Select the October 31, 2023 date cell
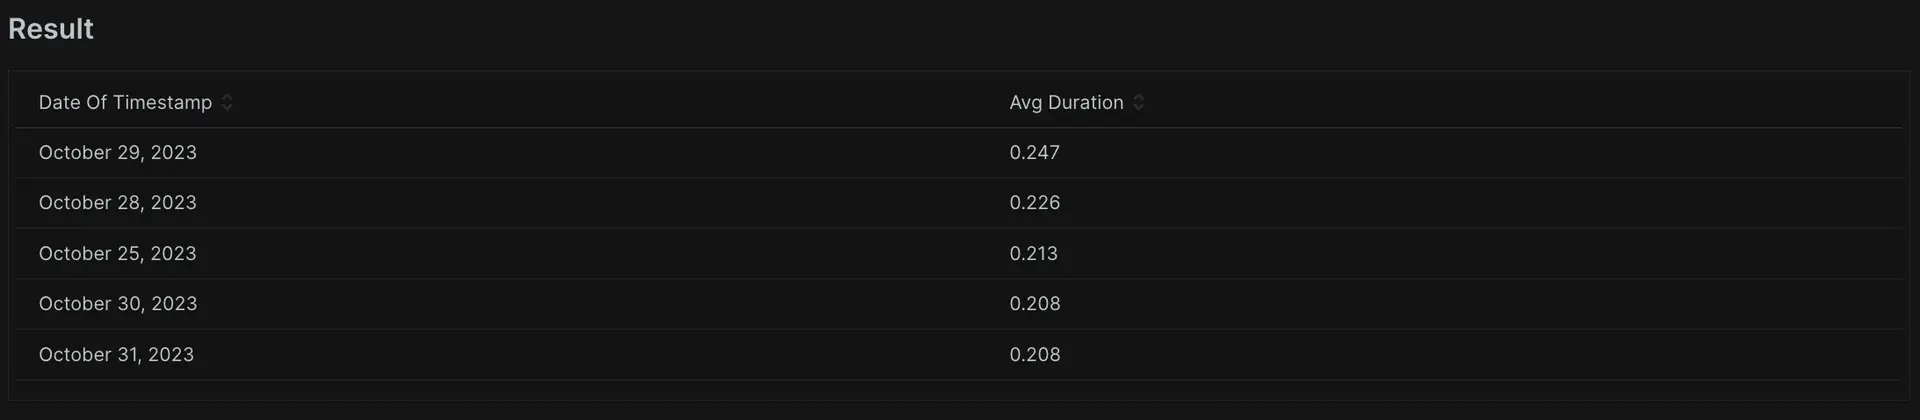Screen dimensions: 1920x420 click(116, 355)
